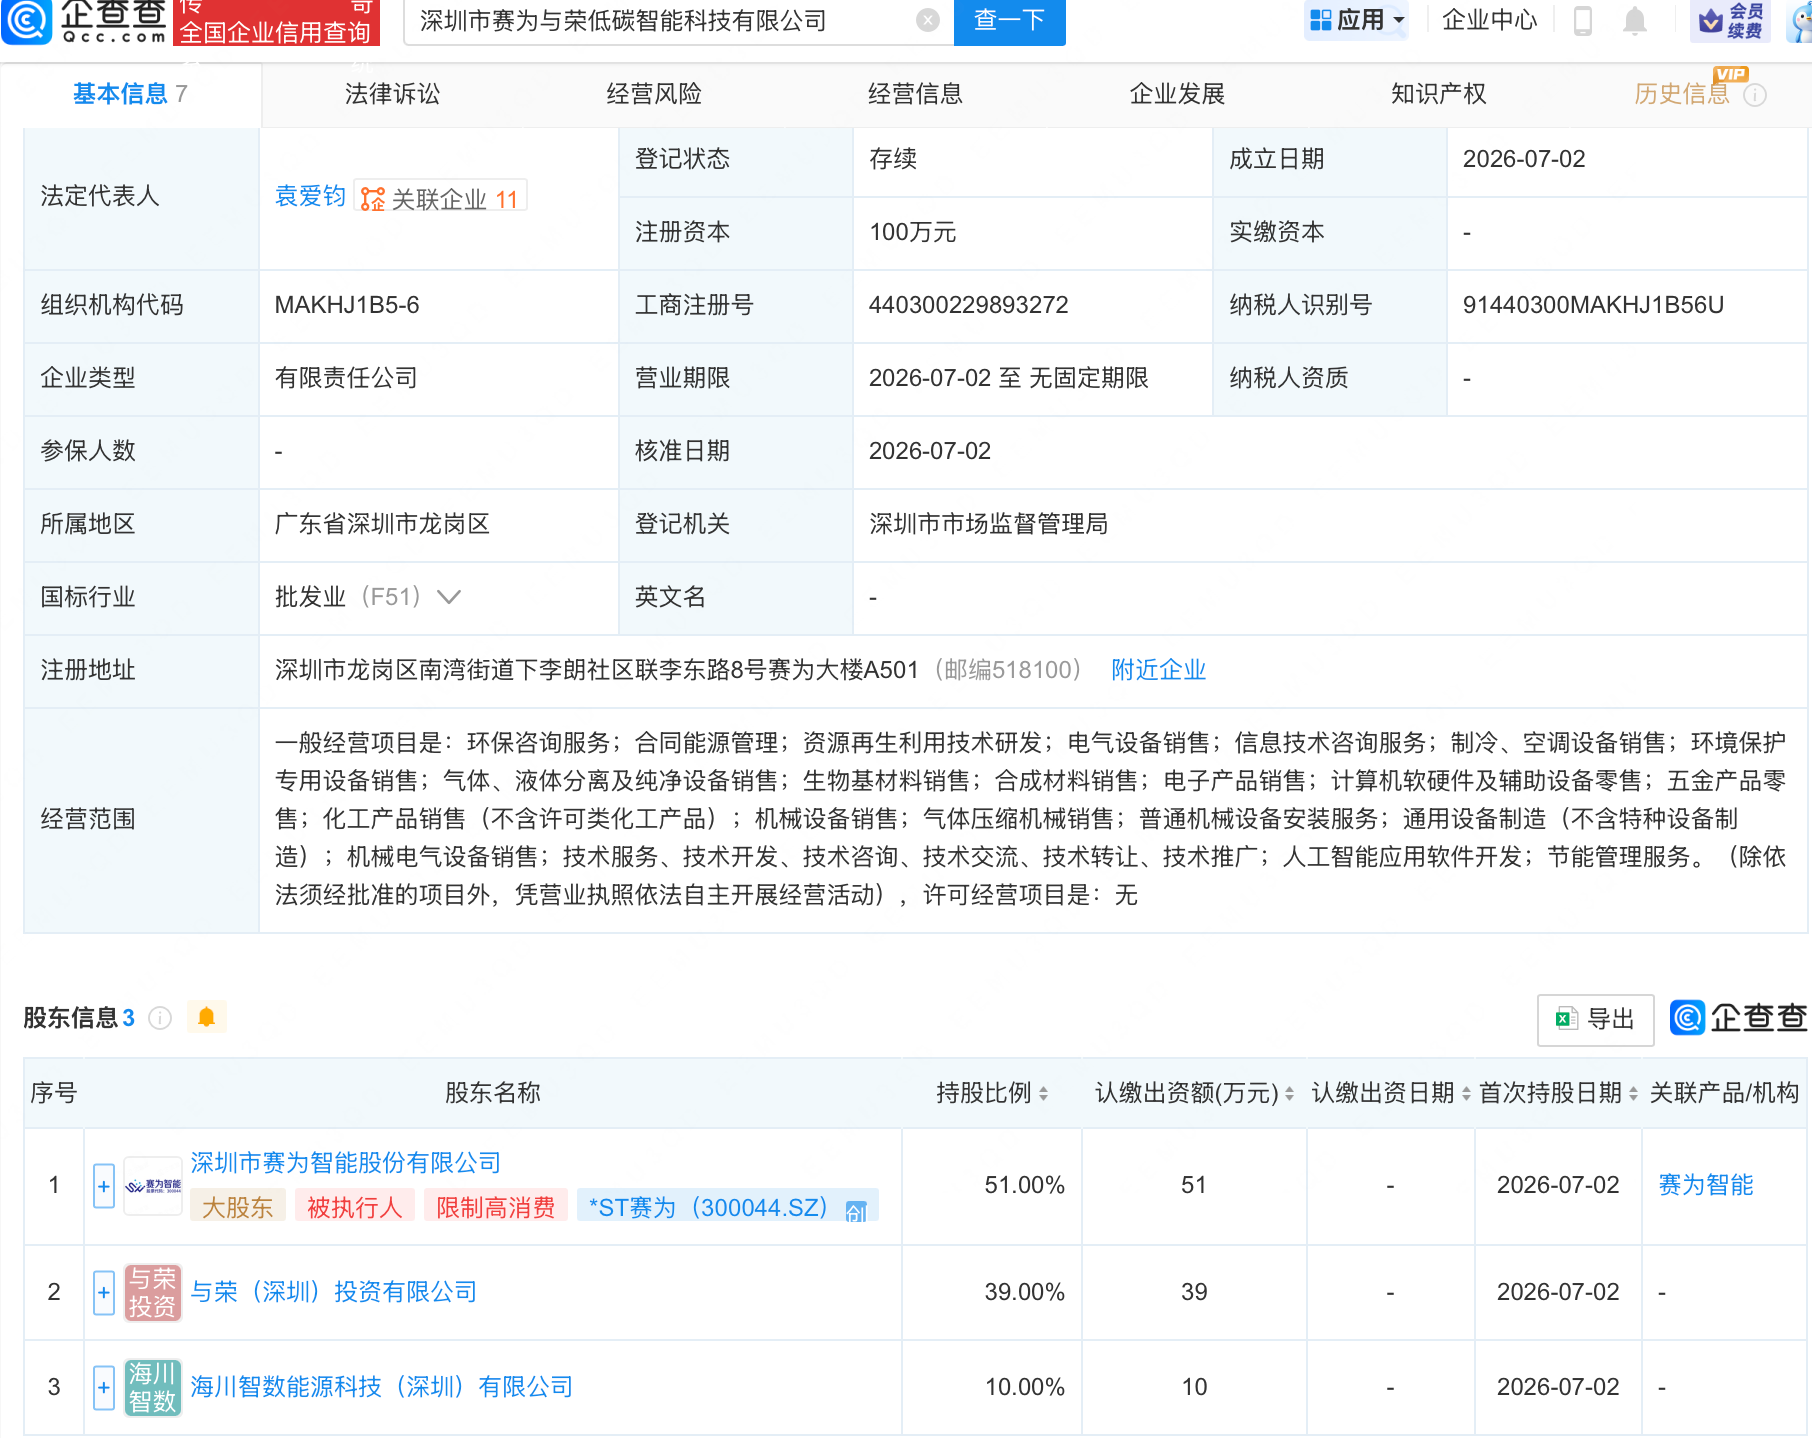Viewport: 1812px width, 1438px height.
Task: Open the mobile phone app icon
Action: (x=1583, y=20)
